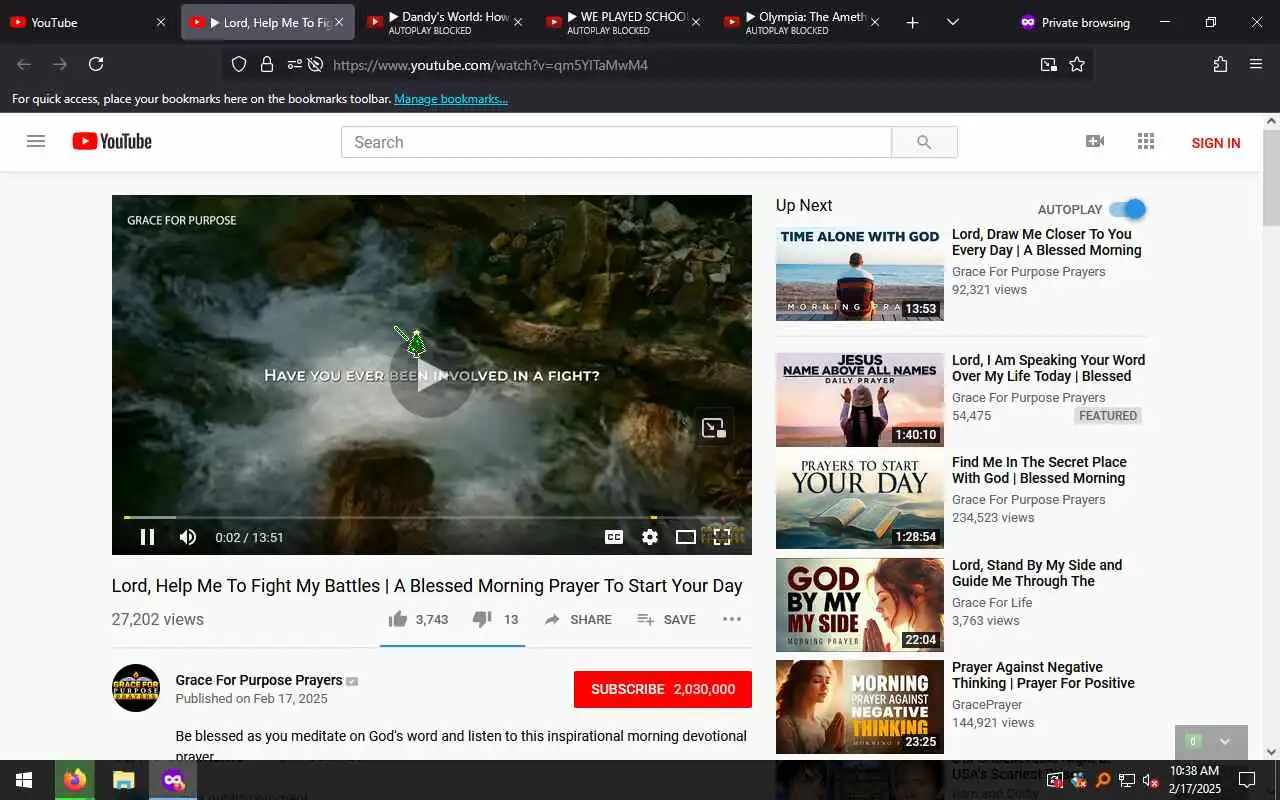
Task: Expand the list all tabs chevron
Action: 952,22
